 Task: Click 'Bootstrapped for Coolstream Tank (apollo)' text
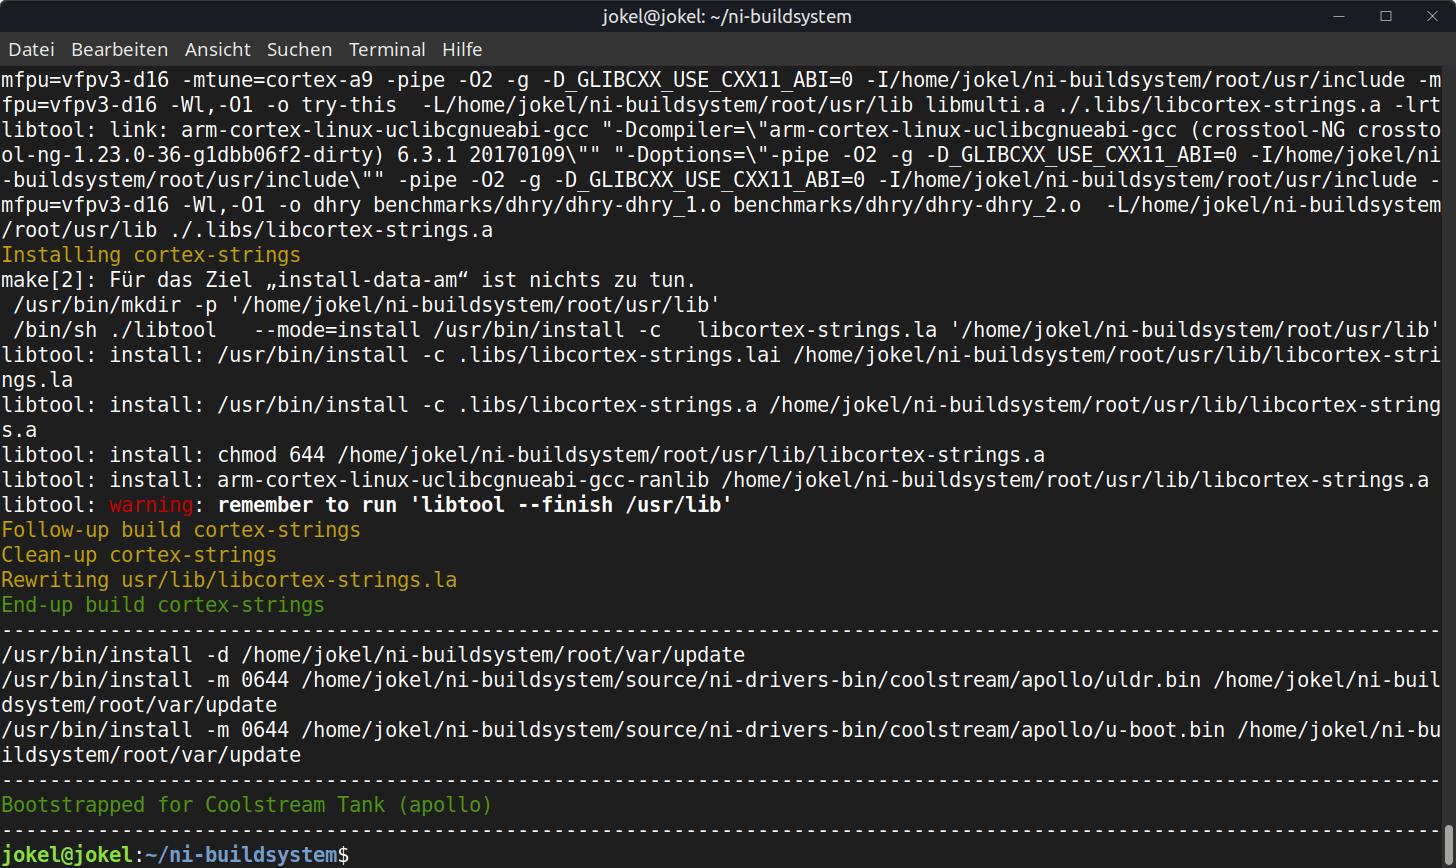(247, 805)
